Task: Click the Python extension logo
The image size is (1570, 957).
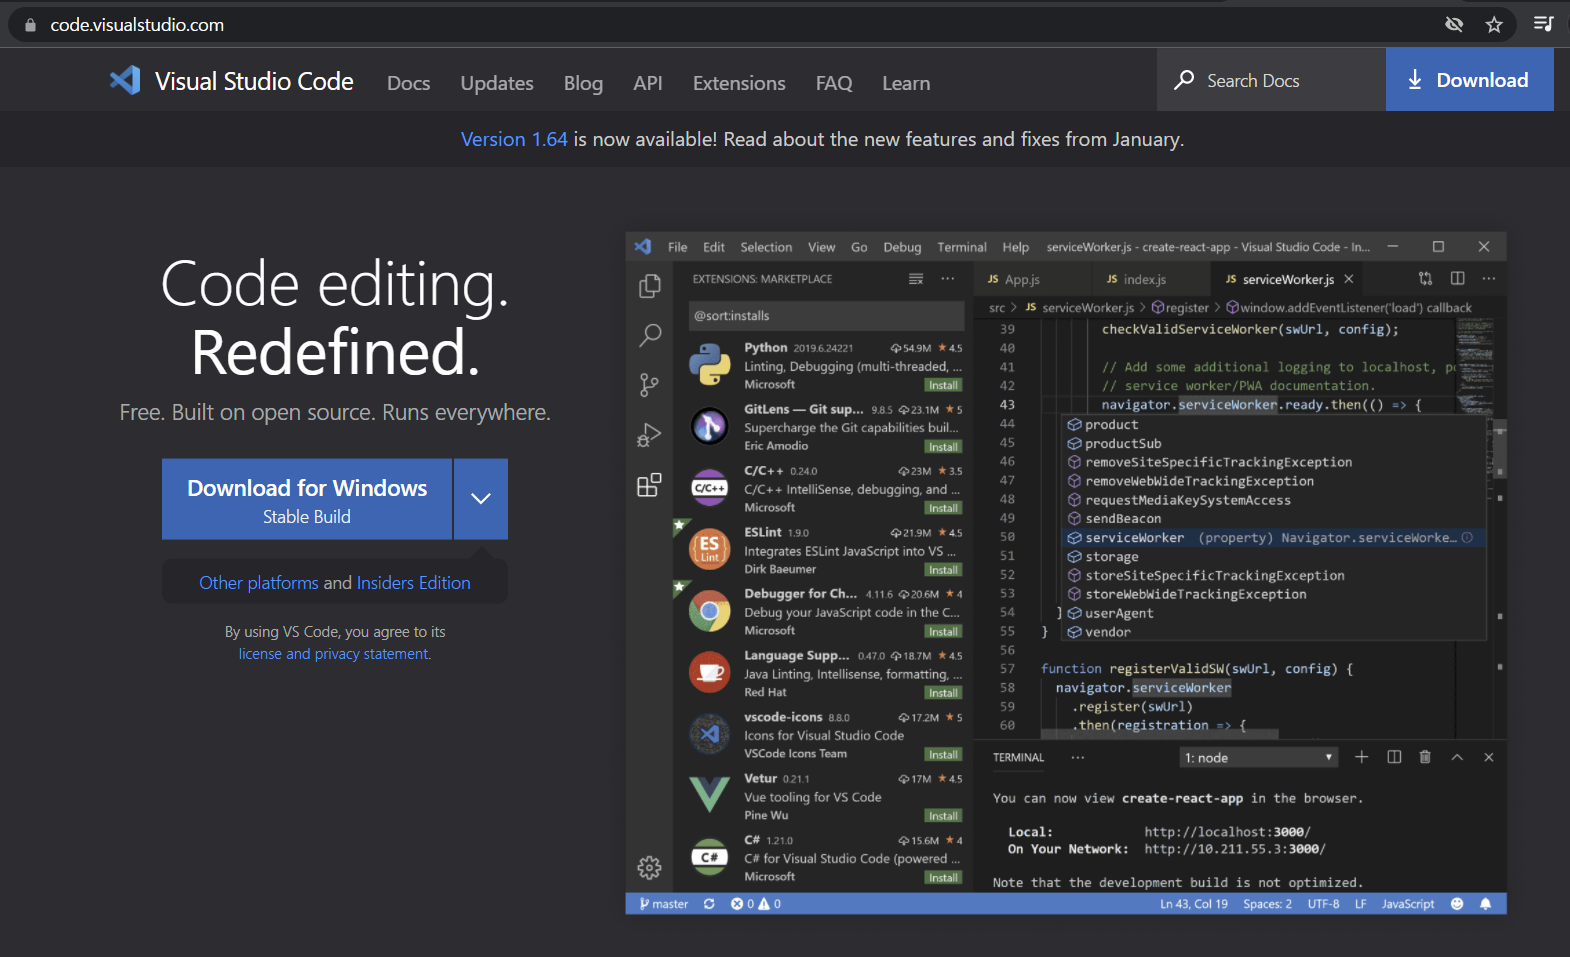Action: pyautogui.click(x=710, y=364)
